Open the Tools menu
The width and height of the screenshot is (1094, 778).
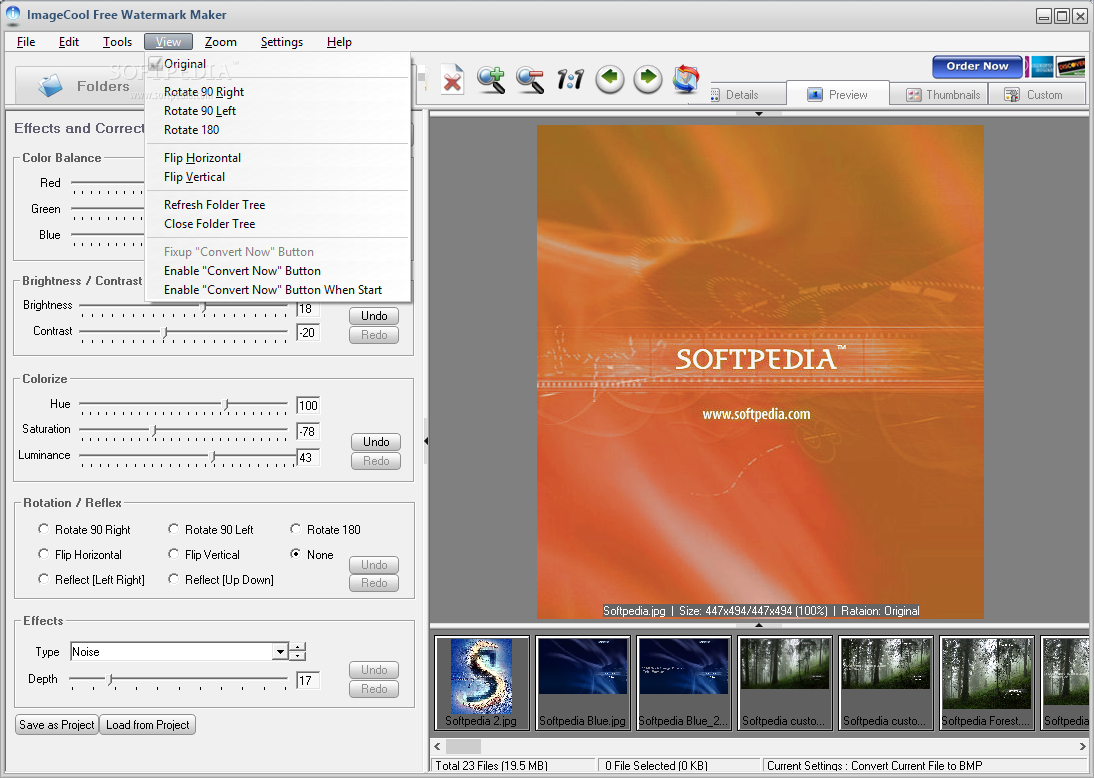point(117,42)
